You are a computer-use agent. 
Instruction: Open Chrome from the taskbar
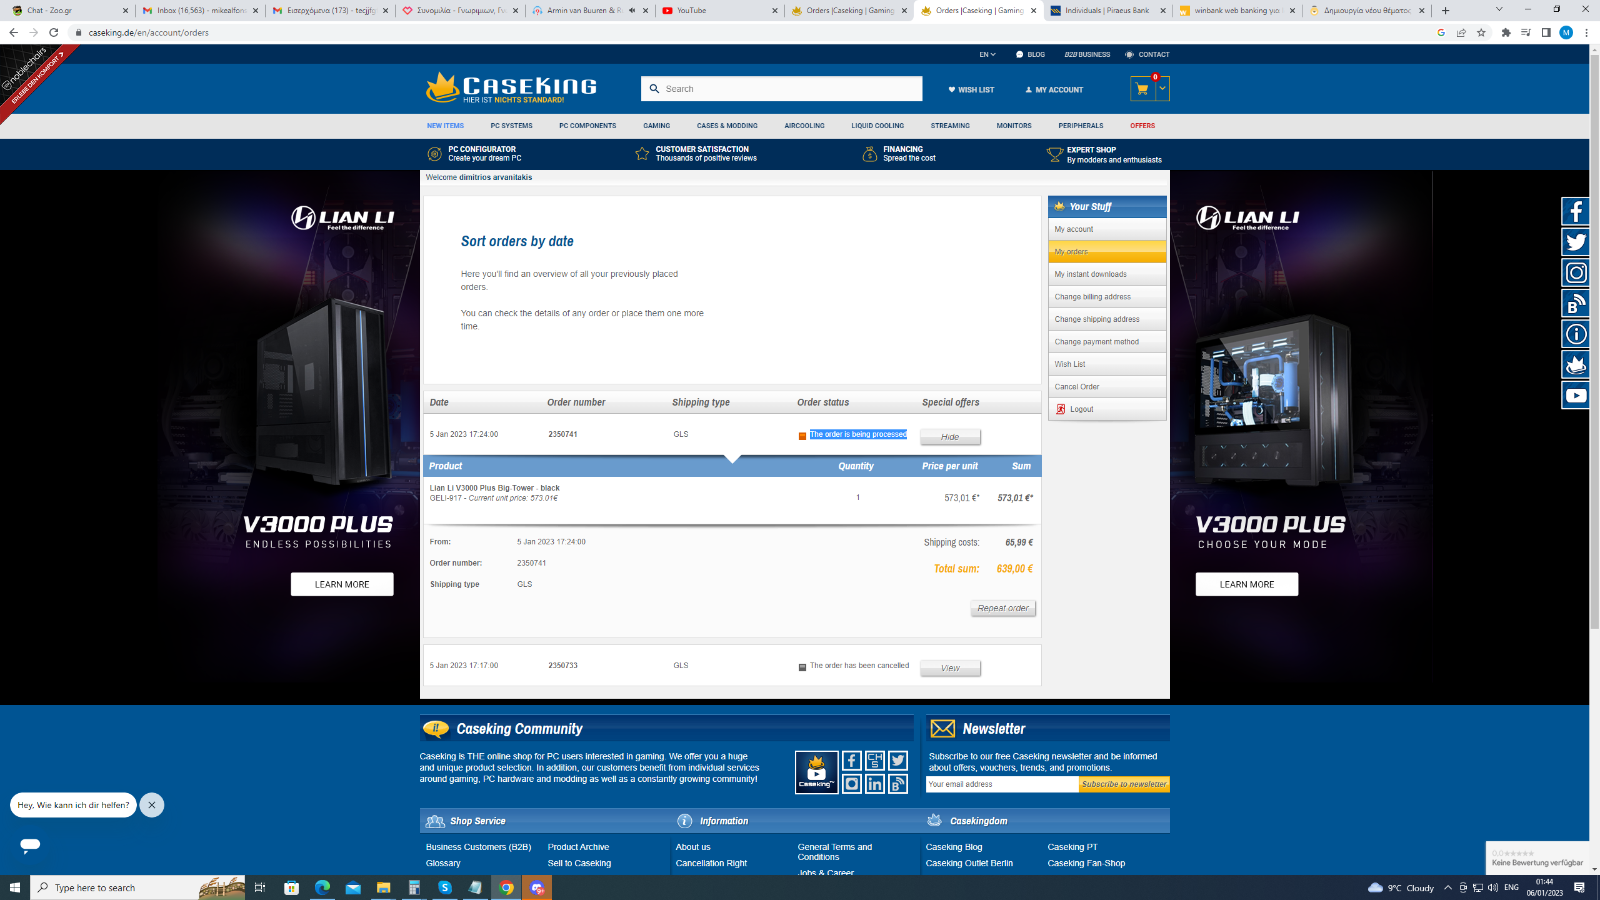click(x=507, y=887)
